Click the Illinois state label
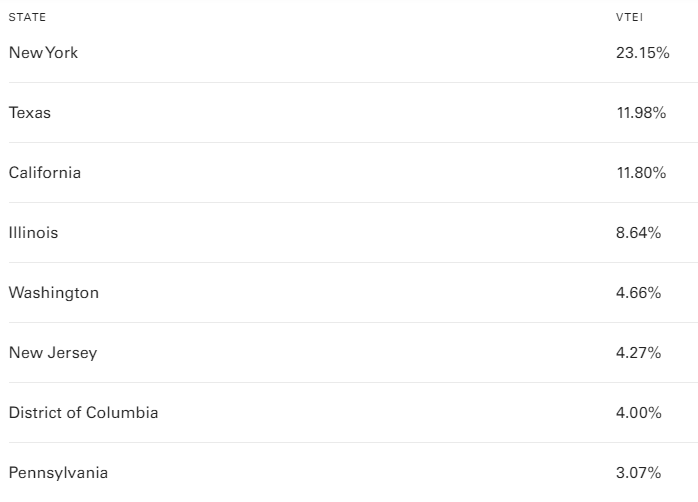Image resolution: width=698 pixels, height=502 pixels. click(34, 232)
